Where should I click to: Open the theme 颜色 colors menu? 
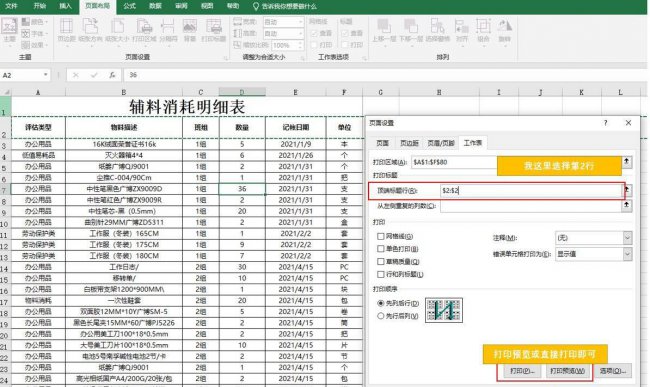35,22
